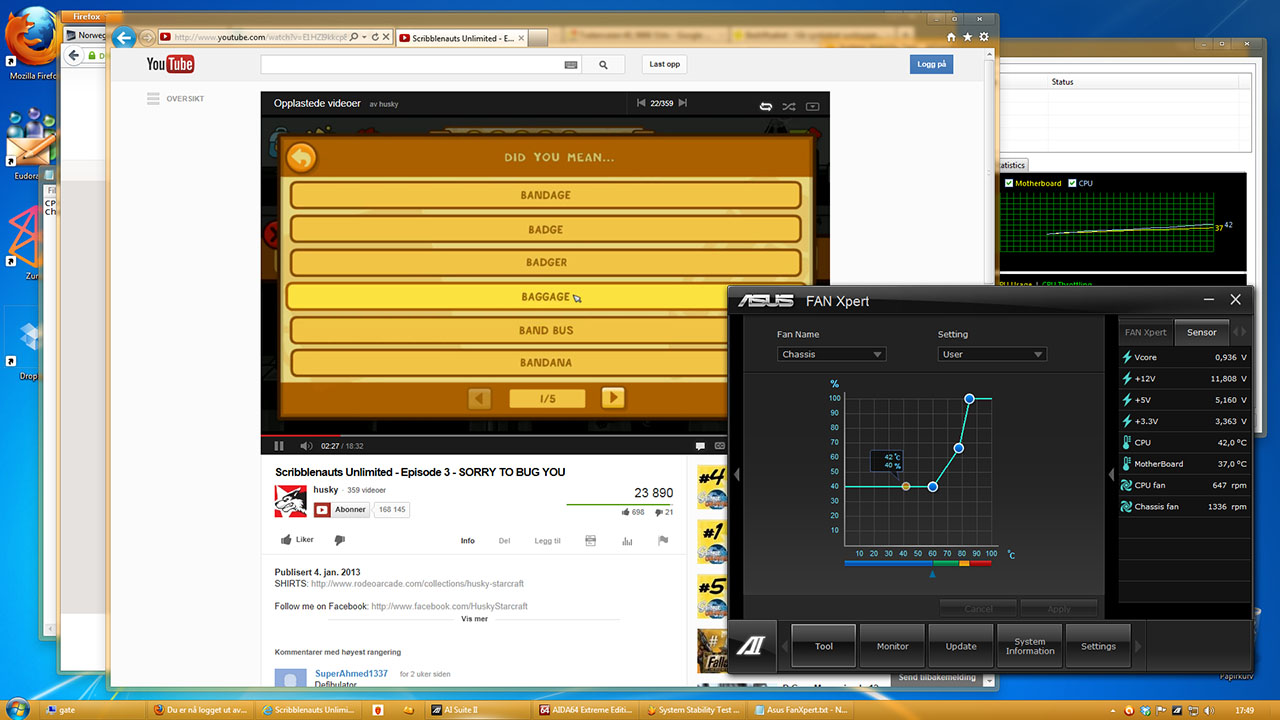Screen dimensions: 1280x720
Task: Open AIDA64 Extreme Edition from taskbar
Action: tap(588, 710)
